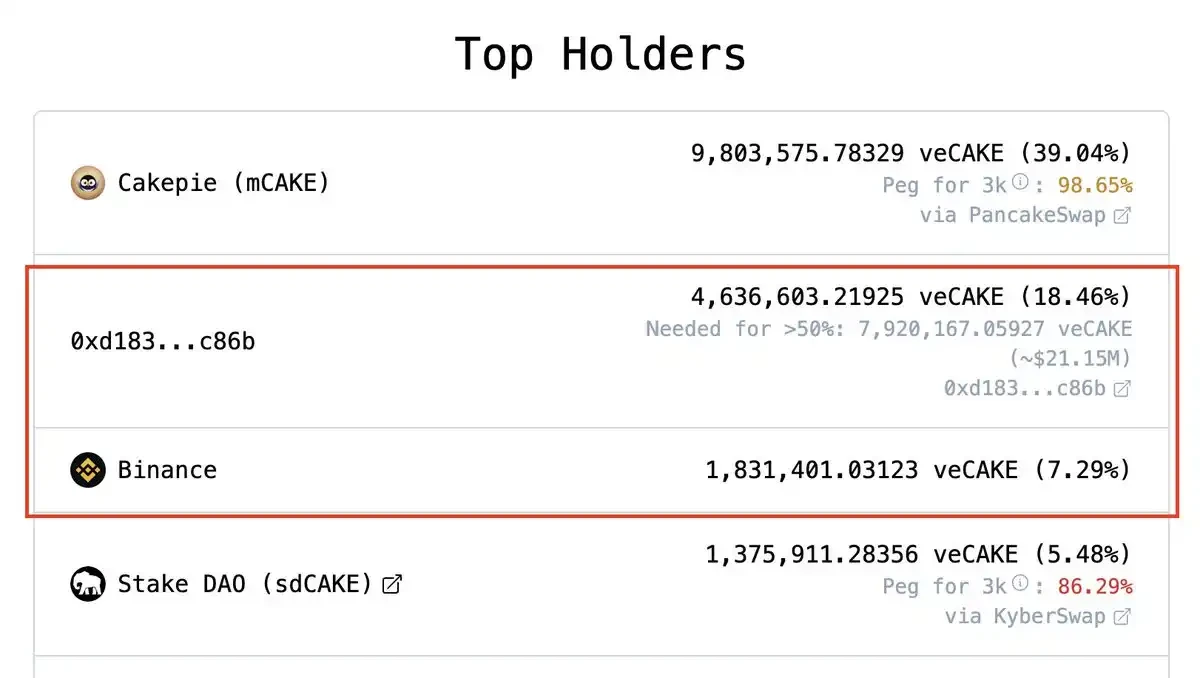Click the Binance logo icon
The height and width of the screenshot is (678, 1200).
[88, 470]
